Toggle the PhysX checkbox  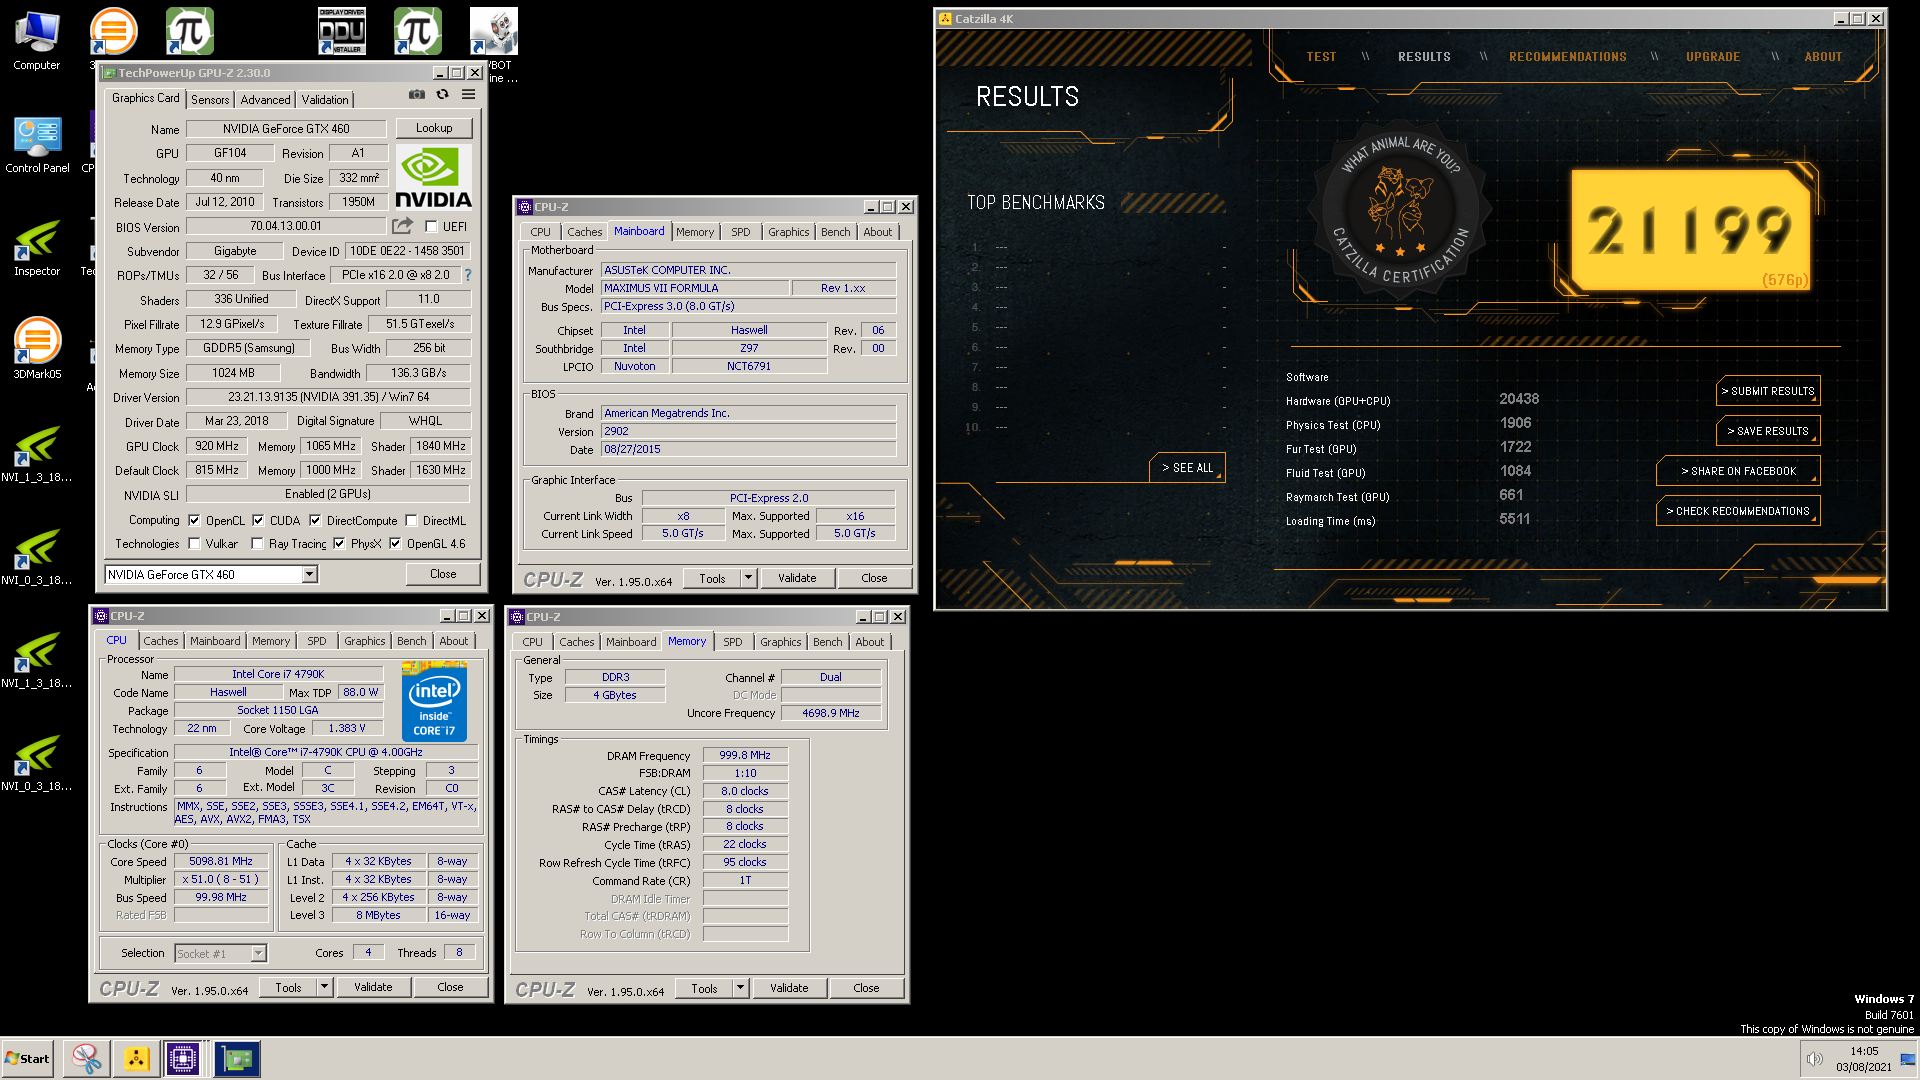tap(339, 544)
